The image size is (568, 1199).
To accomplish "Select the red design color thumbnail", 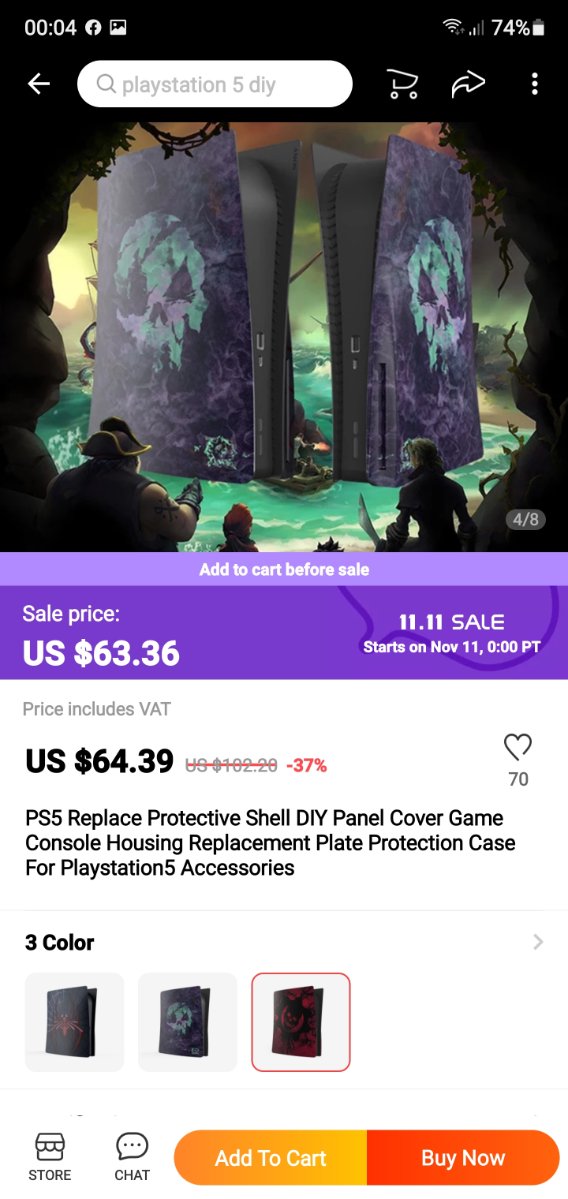I will [300, 1022].
